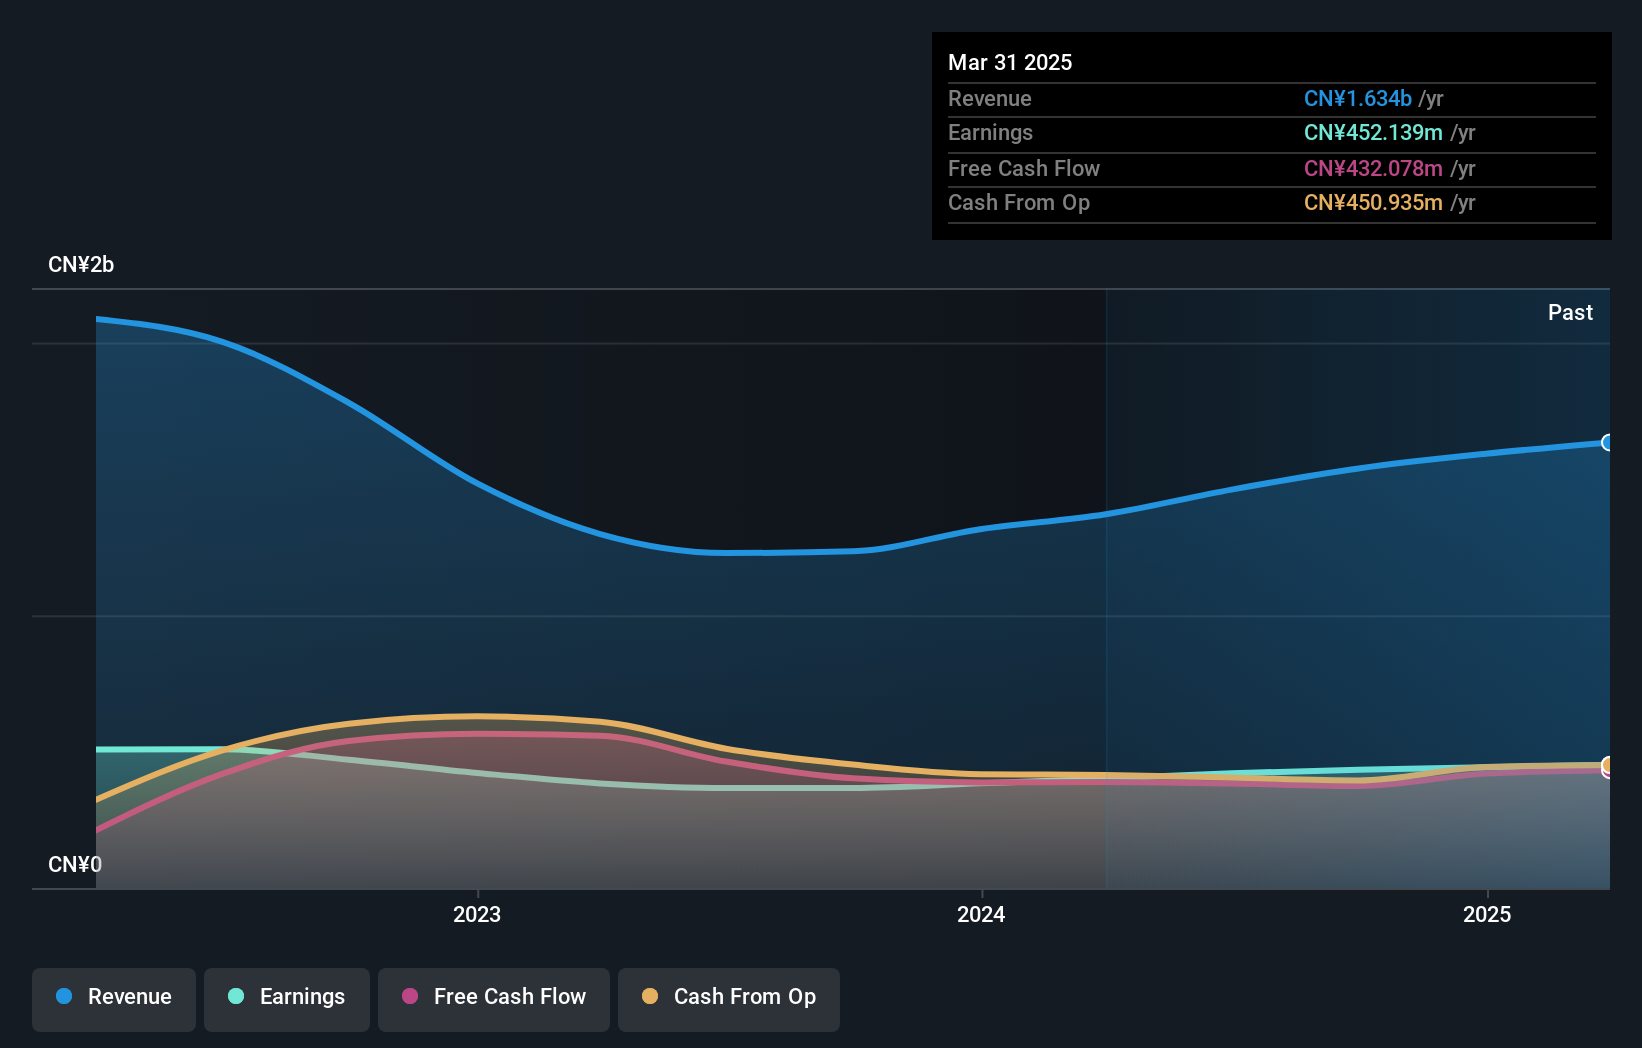
Task: Click the 2024 x-axis label
Action: [x=981, y=914]
